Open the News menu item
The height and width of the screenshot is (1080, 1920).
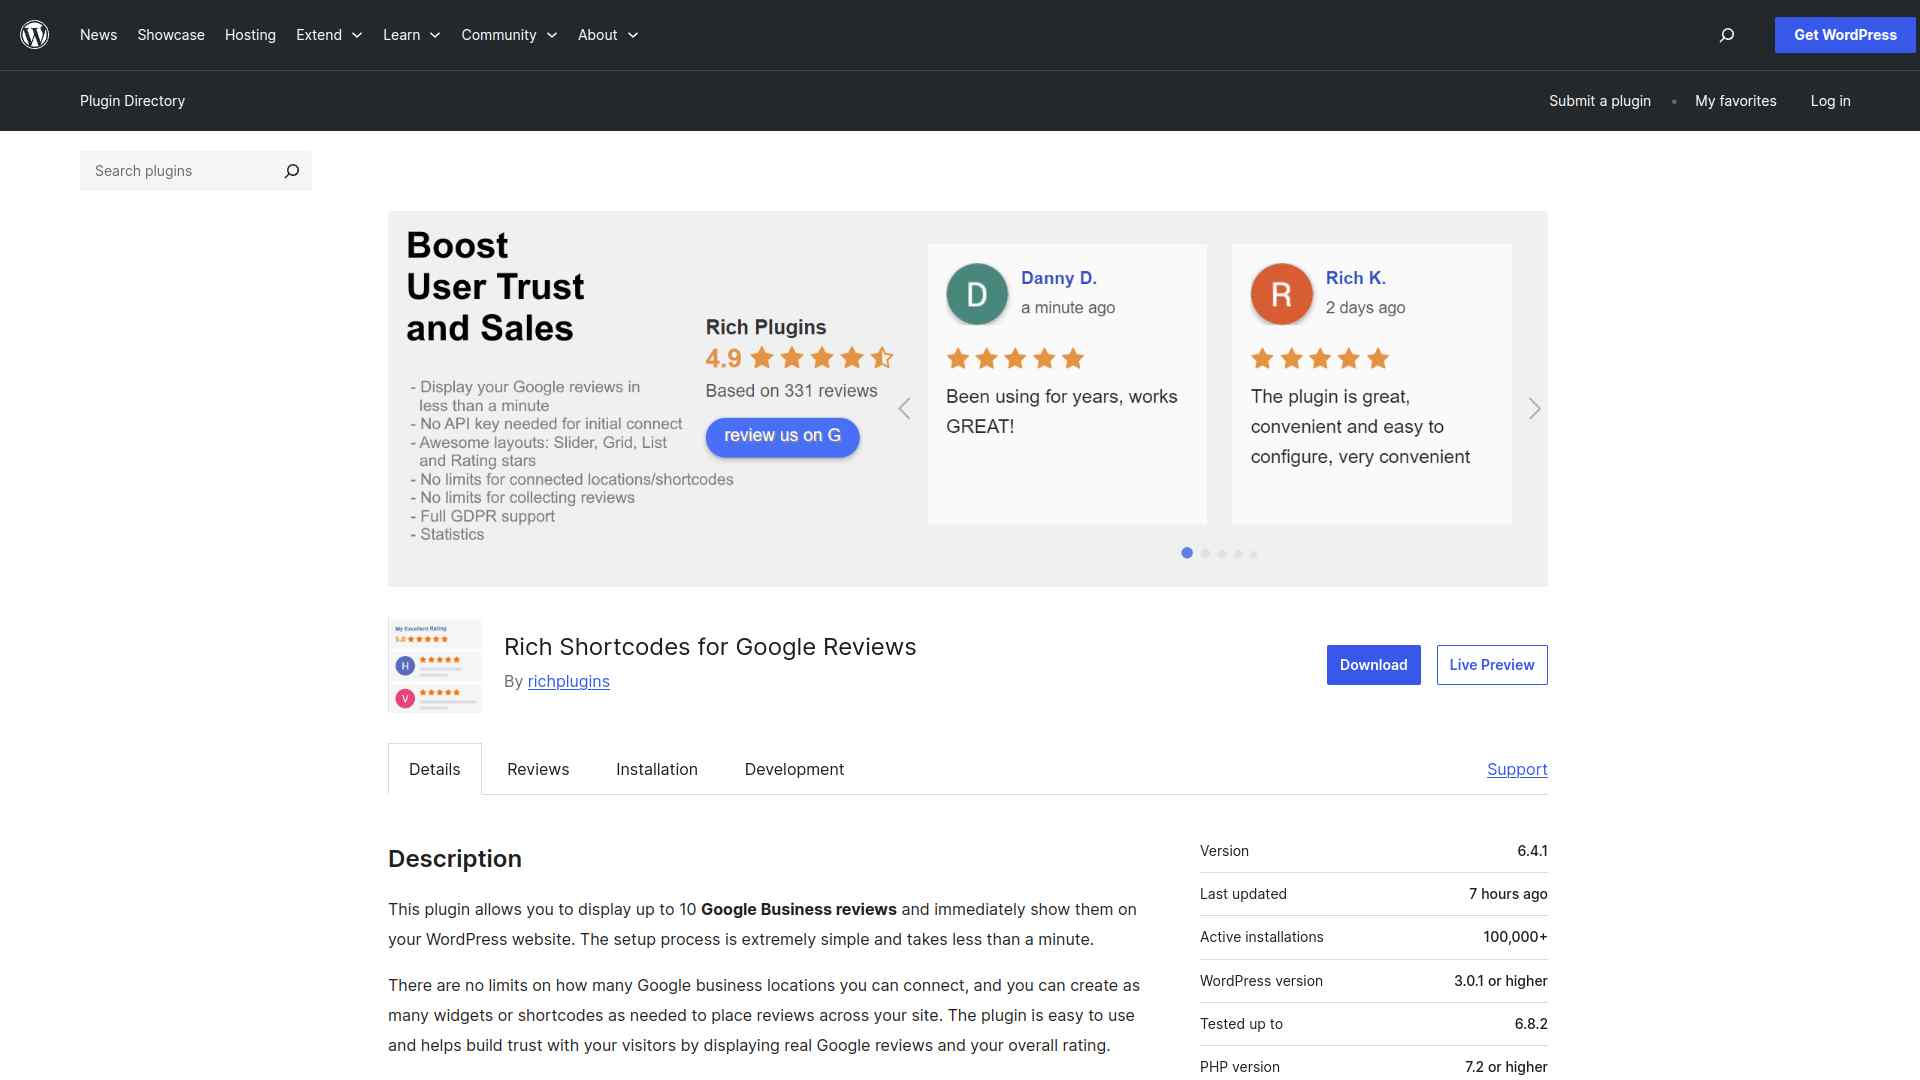(98, 35)
